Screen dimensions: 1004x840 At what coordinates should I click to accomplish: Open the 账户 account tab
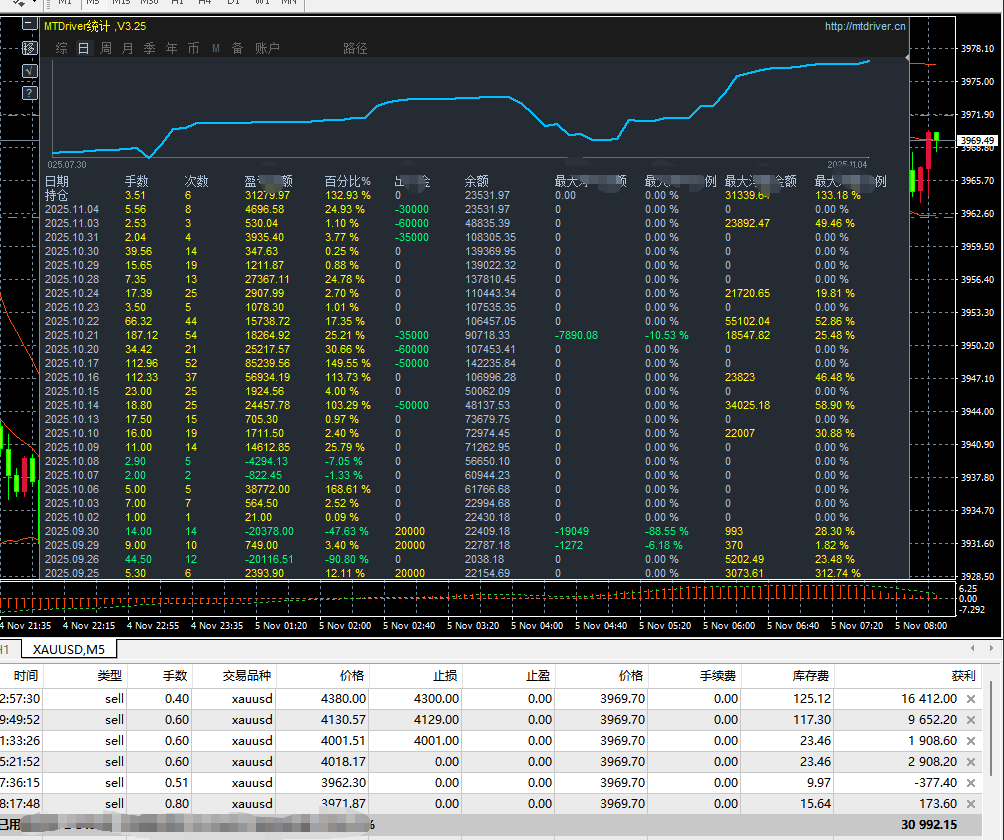(x=267, y=48)
